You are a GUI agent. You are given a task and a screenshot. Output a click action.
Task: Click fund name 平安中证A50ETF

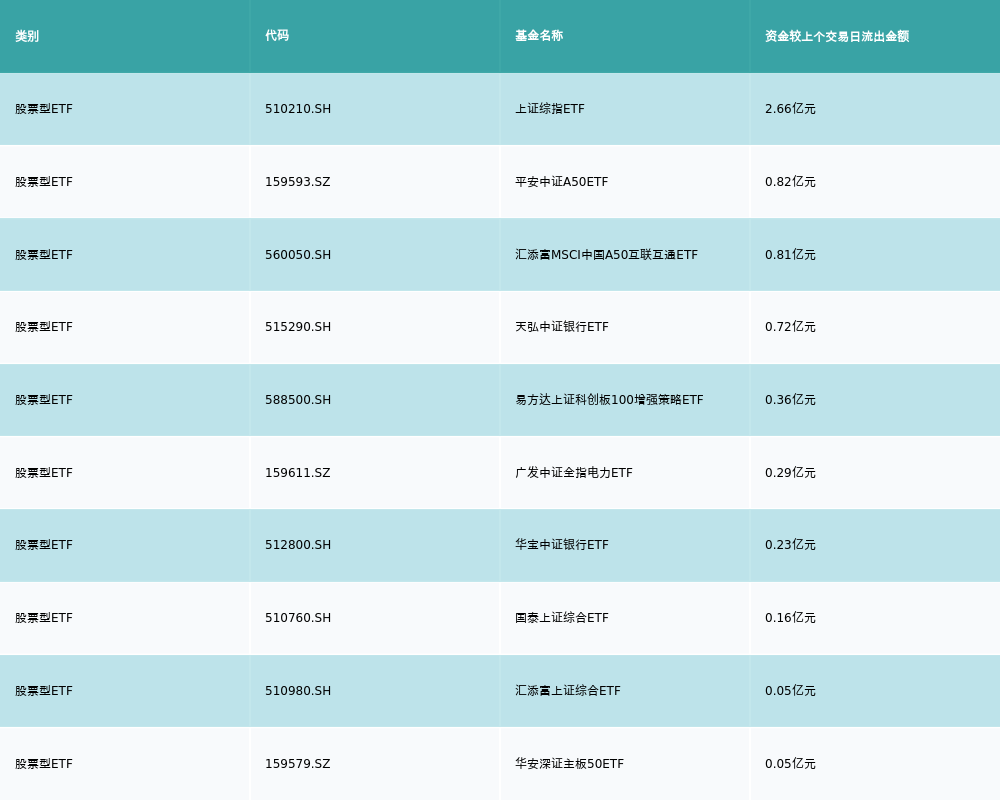562,182
